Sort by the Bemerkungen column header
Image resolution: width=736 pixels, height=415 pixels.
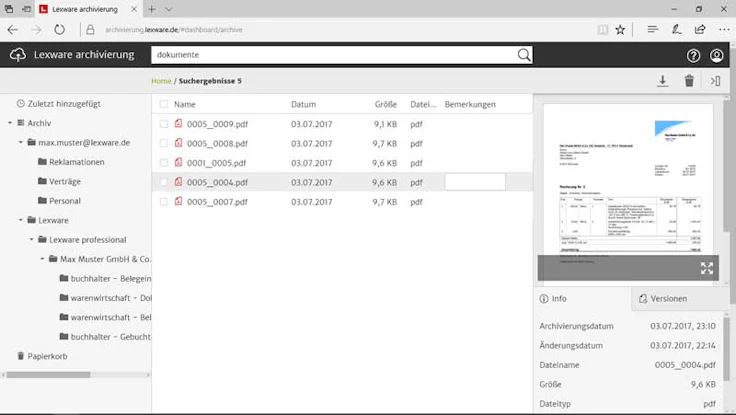coord(470,104)
